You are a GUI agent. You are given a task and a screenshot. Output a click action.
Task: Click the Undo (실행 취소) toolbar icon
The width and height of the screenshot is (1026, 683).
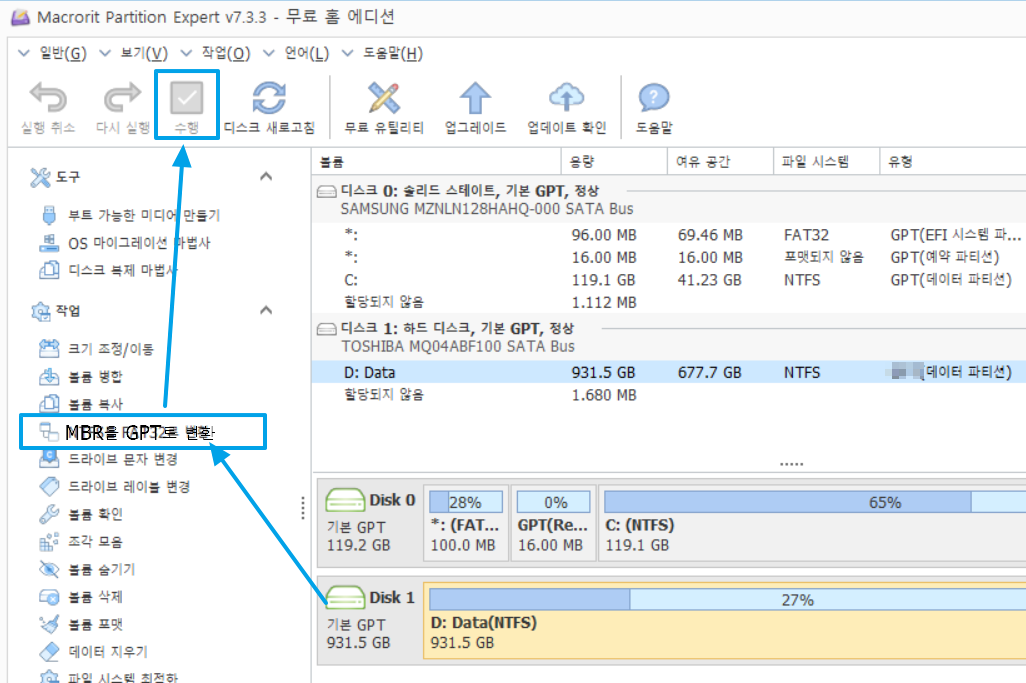click(48, 99)
